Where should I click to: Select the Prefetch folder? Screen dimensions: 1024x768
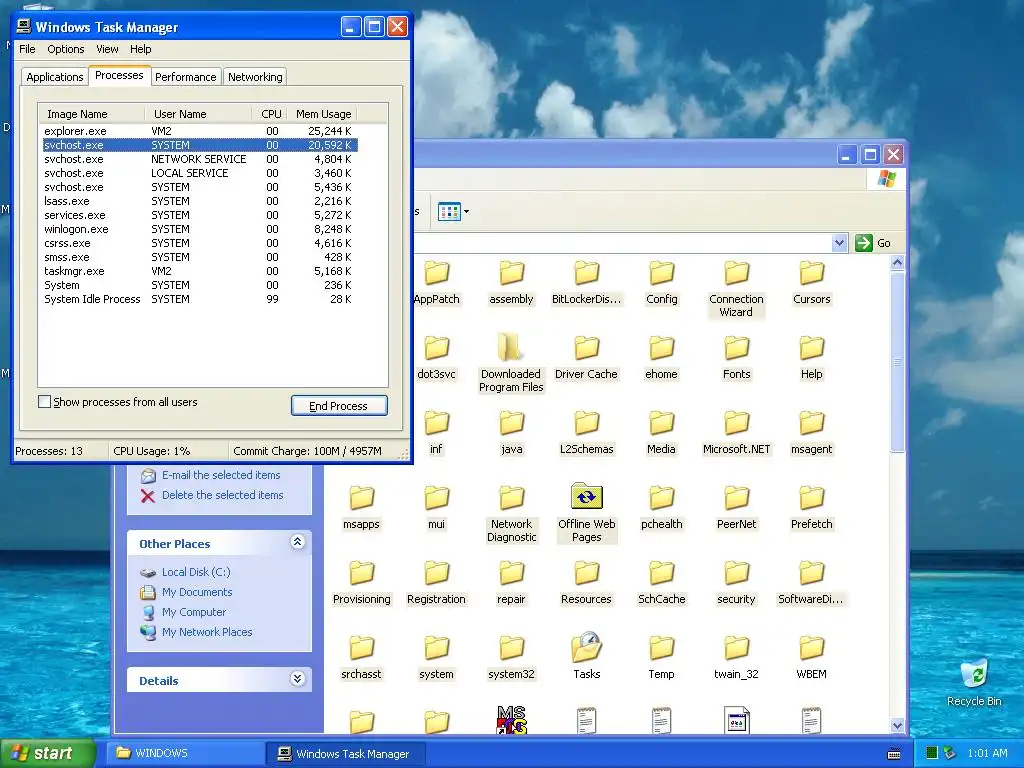(812, 509)
